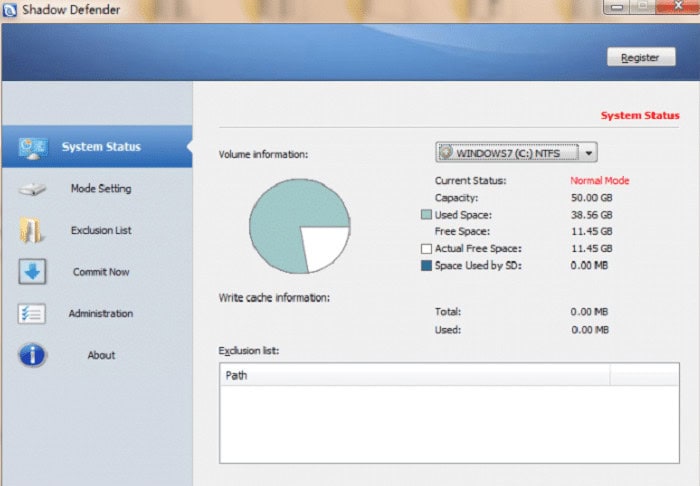Image resolution: width=700 pixels, height=486 pixels.
Task: Select the WINDOWS7 (C:) NTFS combo box
Action: pyautogui.click(x=516, y=153)
